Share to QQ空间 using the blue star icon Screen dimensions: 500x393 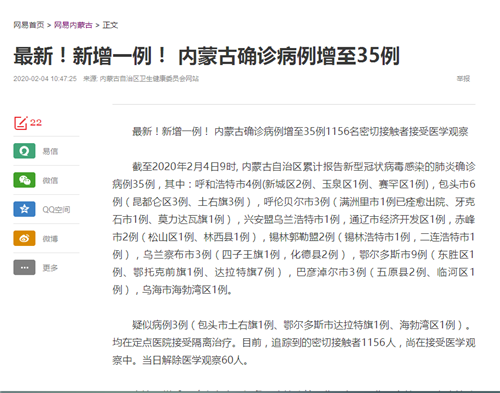pos(24,209)
